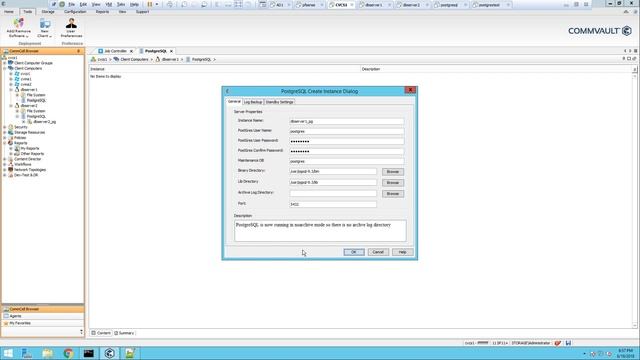640x360 pixels.
Task: Click the Content Director icon in tree
Action: 11,159
